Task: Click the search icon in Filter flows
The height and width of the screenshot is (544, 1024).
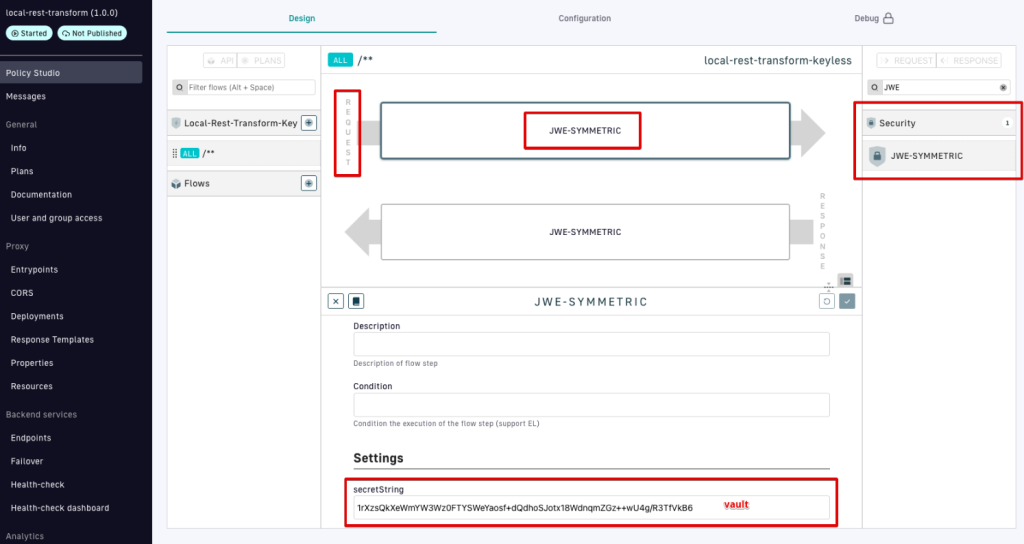Action: (180, 87)
